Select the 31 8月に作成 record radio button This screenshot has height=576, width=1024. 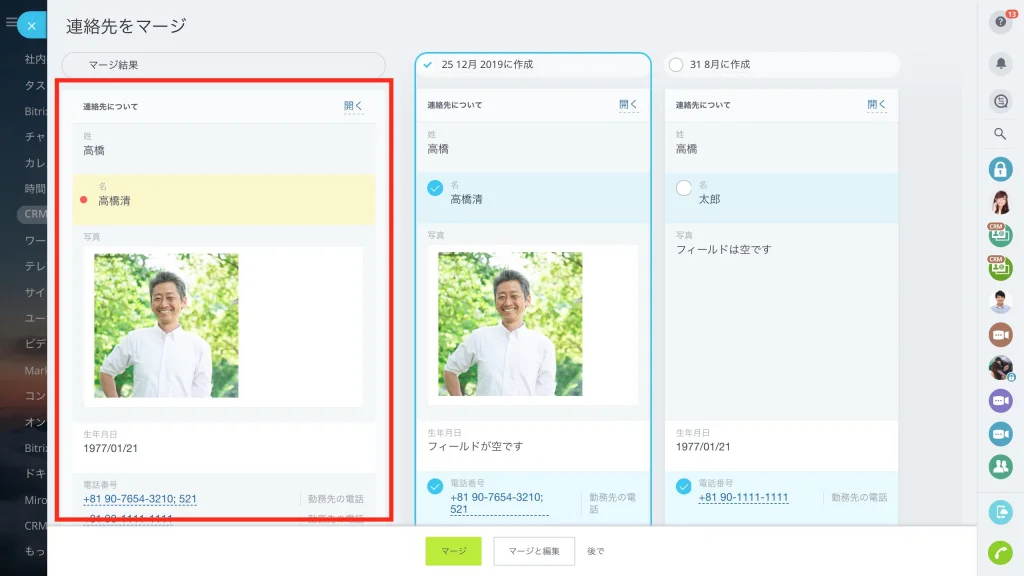(676, 65)
